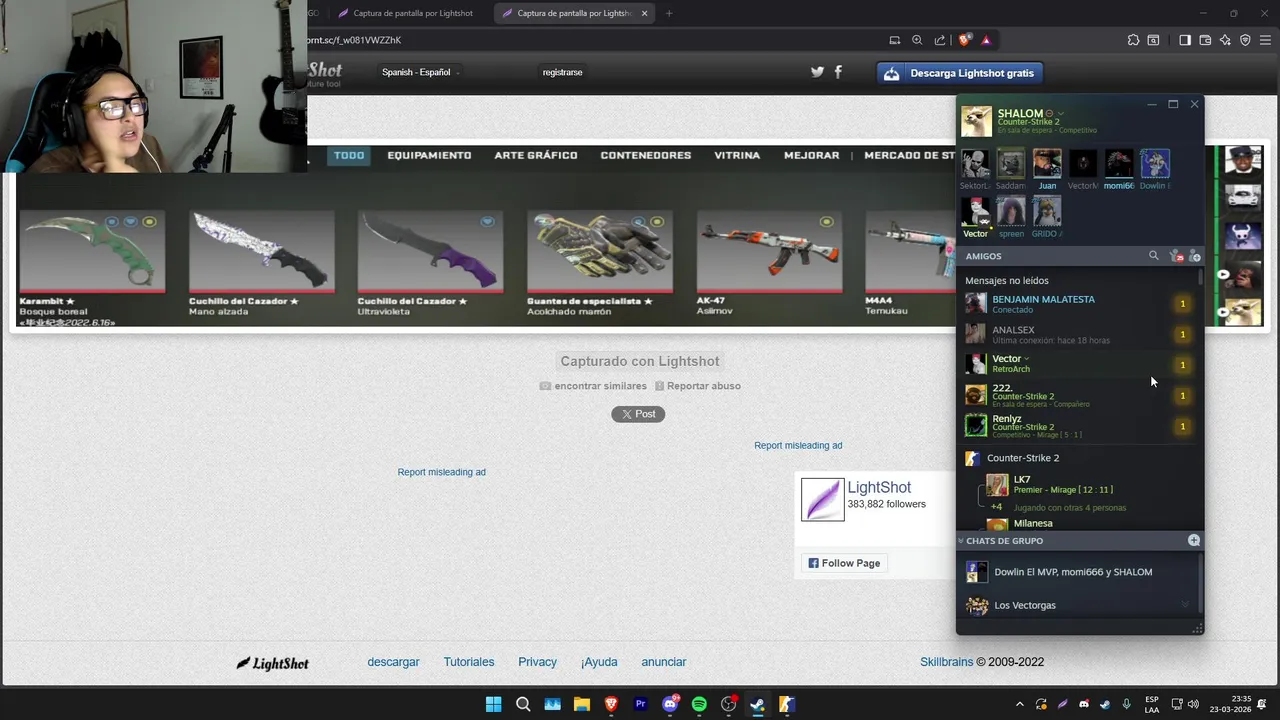The height and width of the screenshot is (720, 1280).
Task: Open Discord from the taskbar
Action: [x=670, y=704]
